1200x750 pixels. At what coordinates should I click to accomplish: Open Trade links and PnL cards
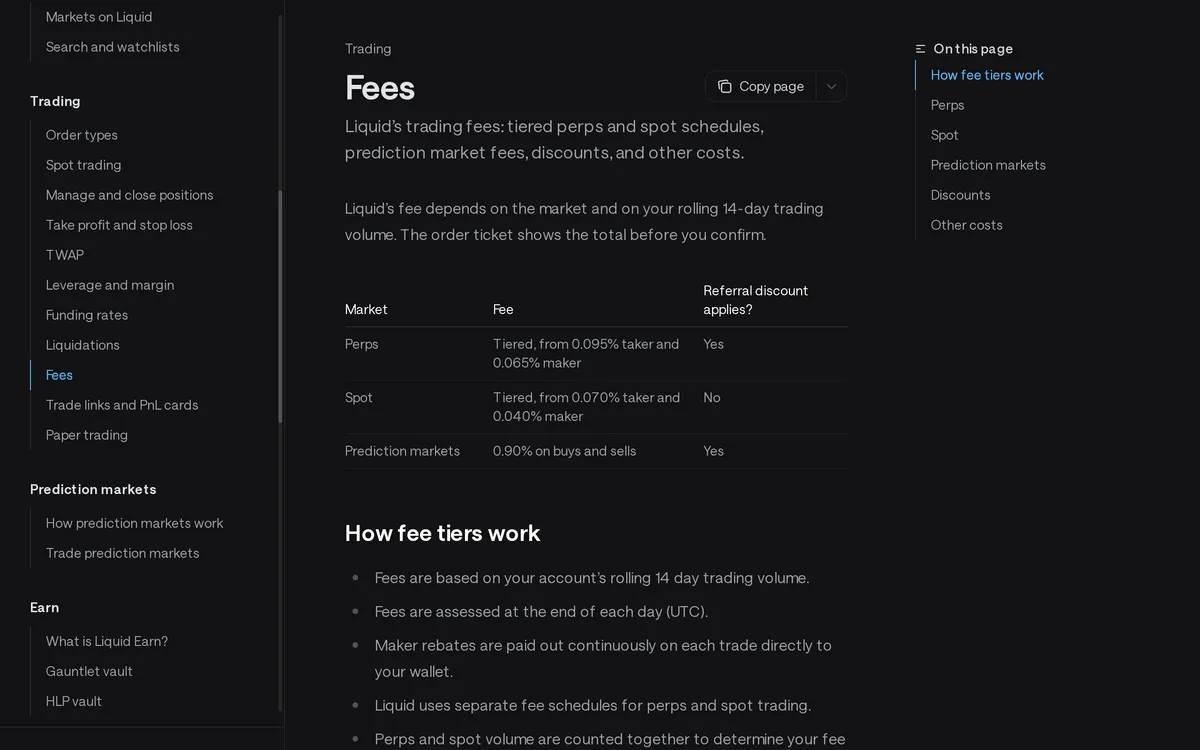122,405
